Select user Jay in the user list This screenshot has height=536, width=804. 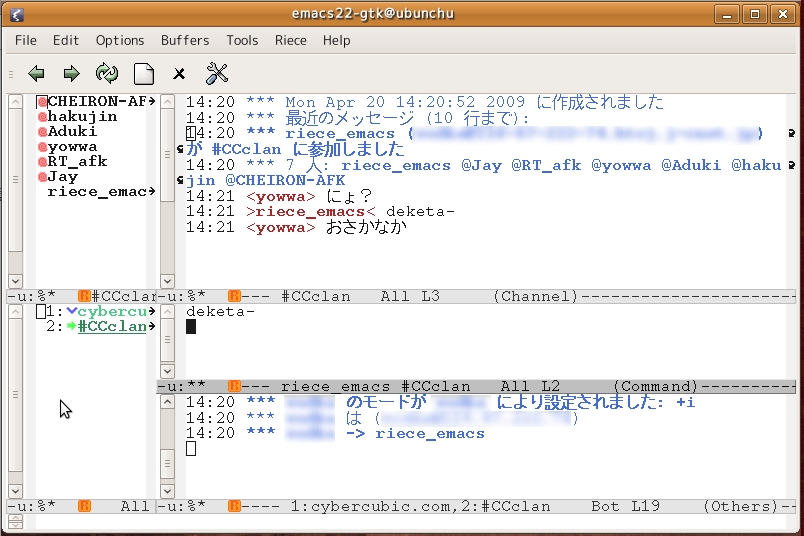63,177
